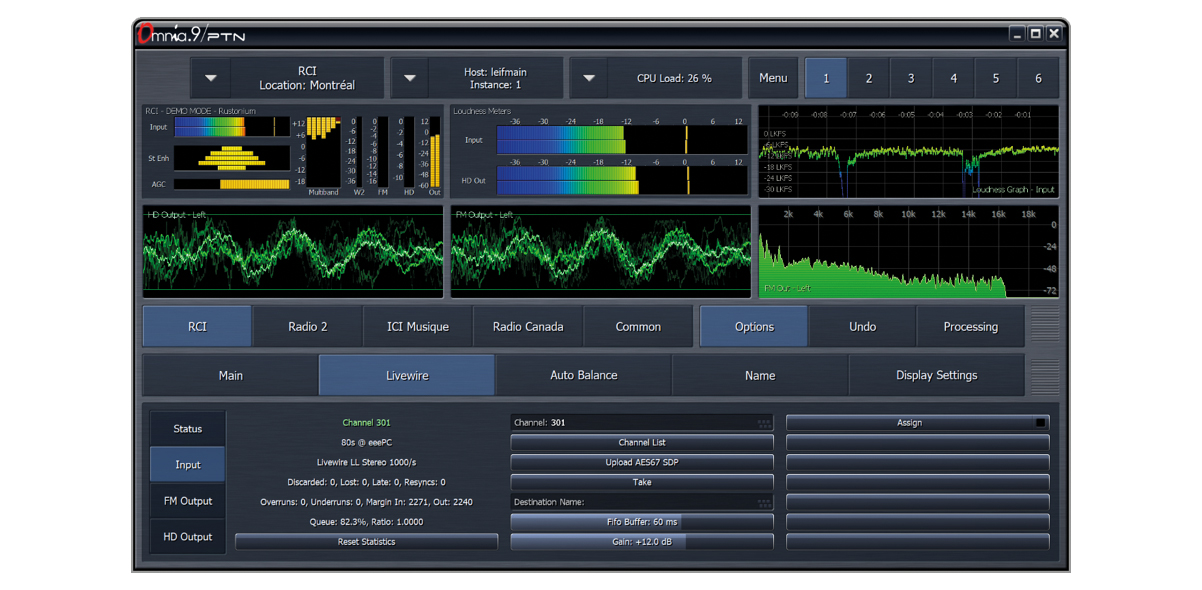The height and width of the screenshot is (590, 1202).
Task: Click the Loudness Graph - Input display
Action: pos(908,151)
